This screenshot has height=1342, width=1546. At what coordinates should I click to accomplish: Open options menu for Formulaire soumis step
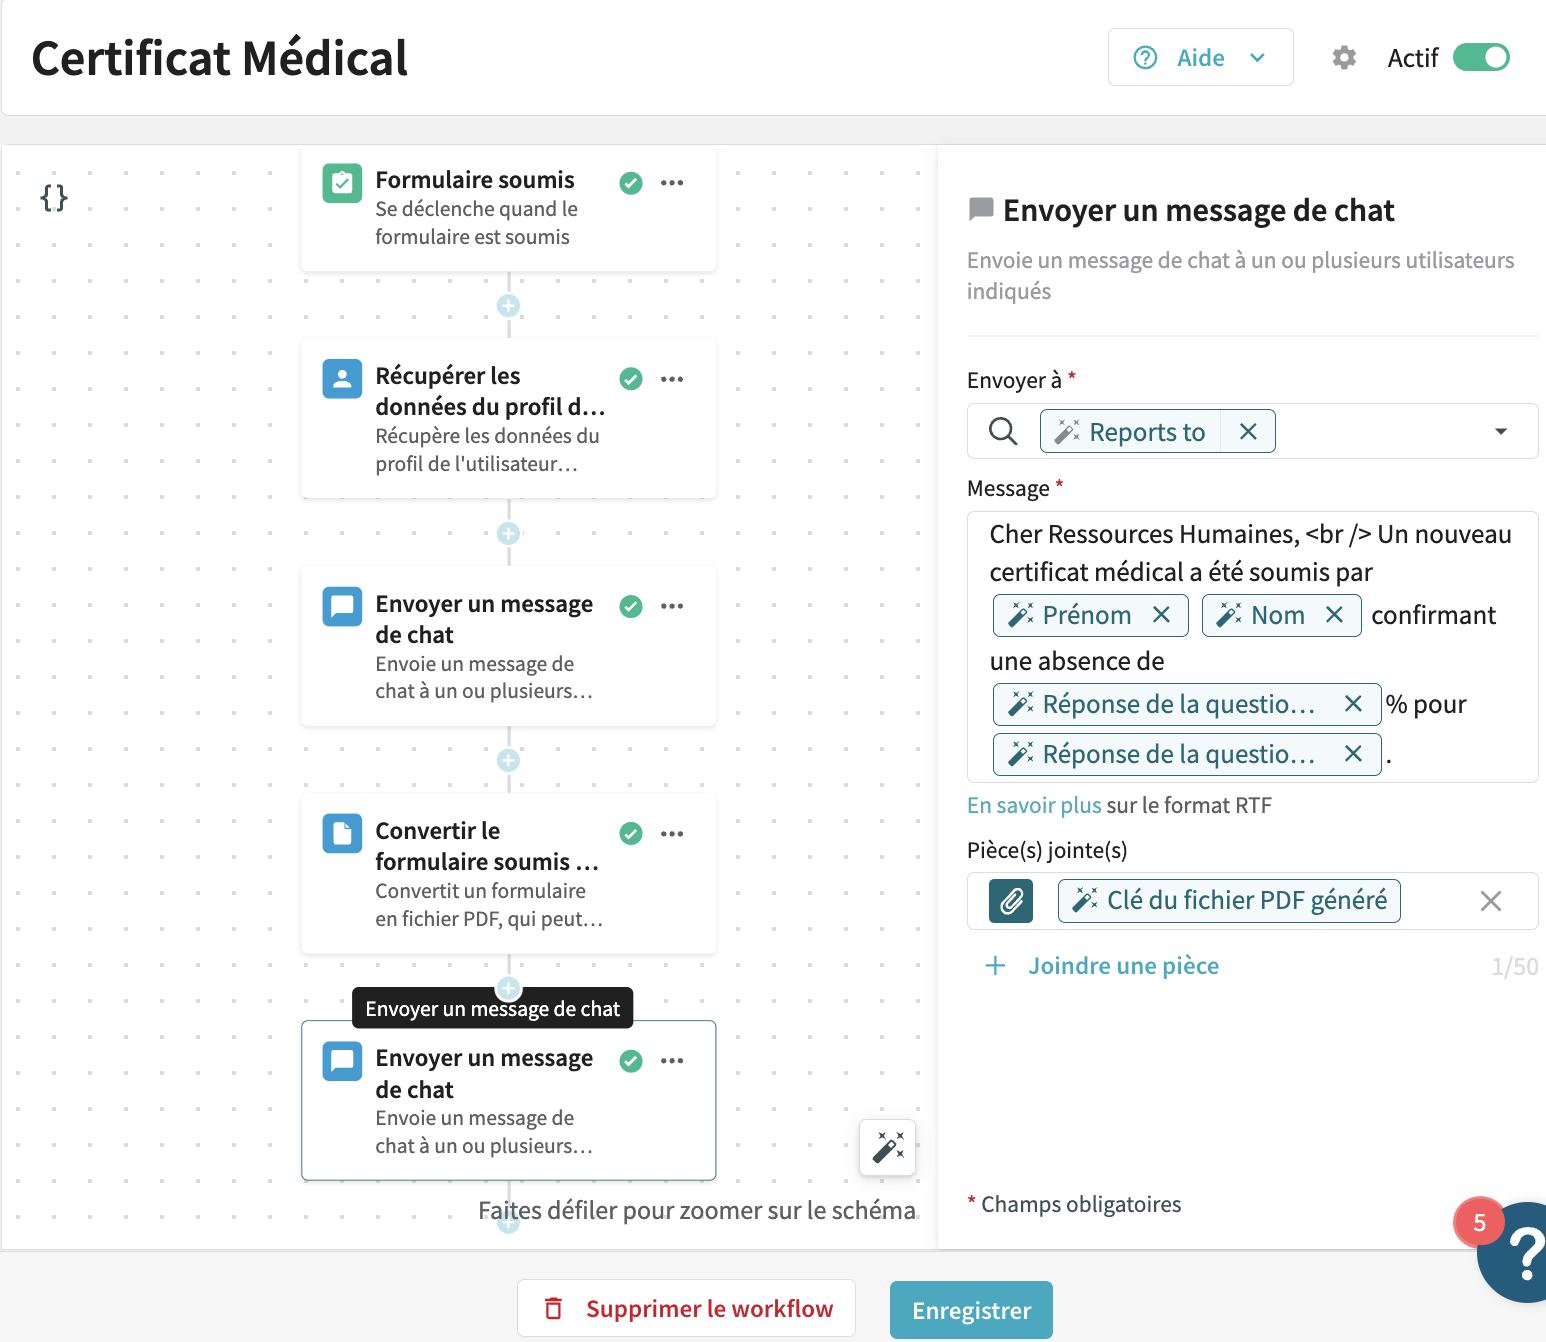[x=672, y=183]
